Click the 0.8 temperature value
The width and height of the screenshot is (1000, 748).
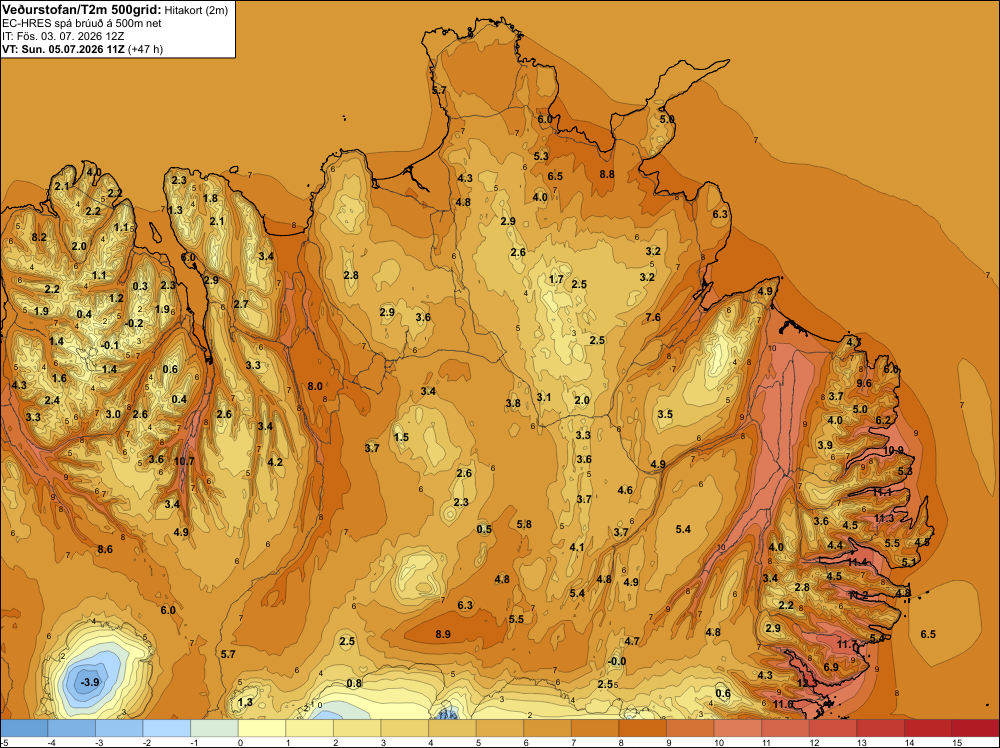354,683
